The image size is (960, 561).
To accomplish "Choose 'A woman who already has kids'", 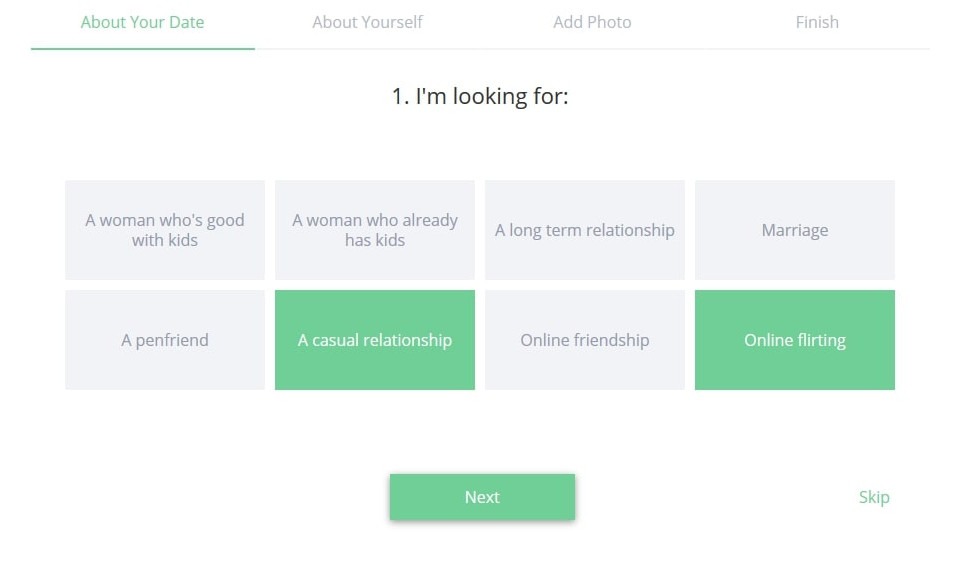I will (375, 230).
